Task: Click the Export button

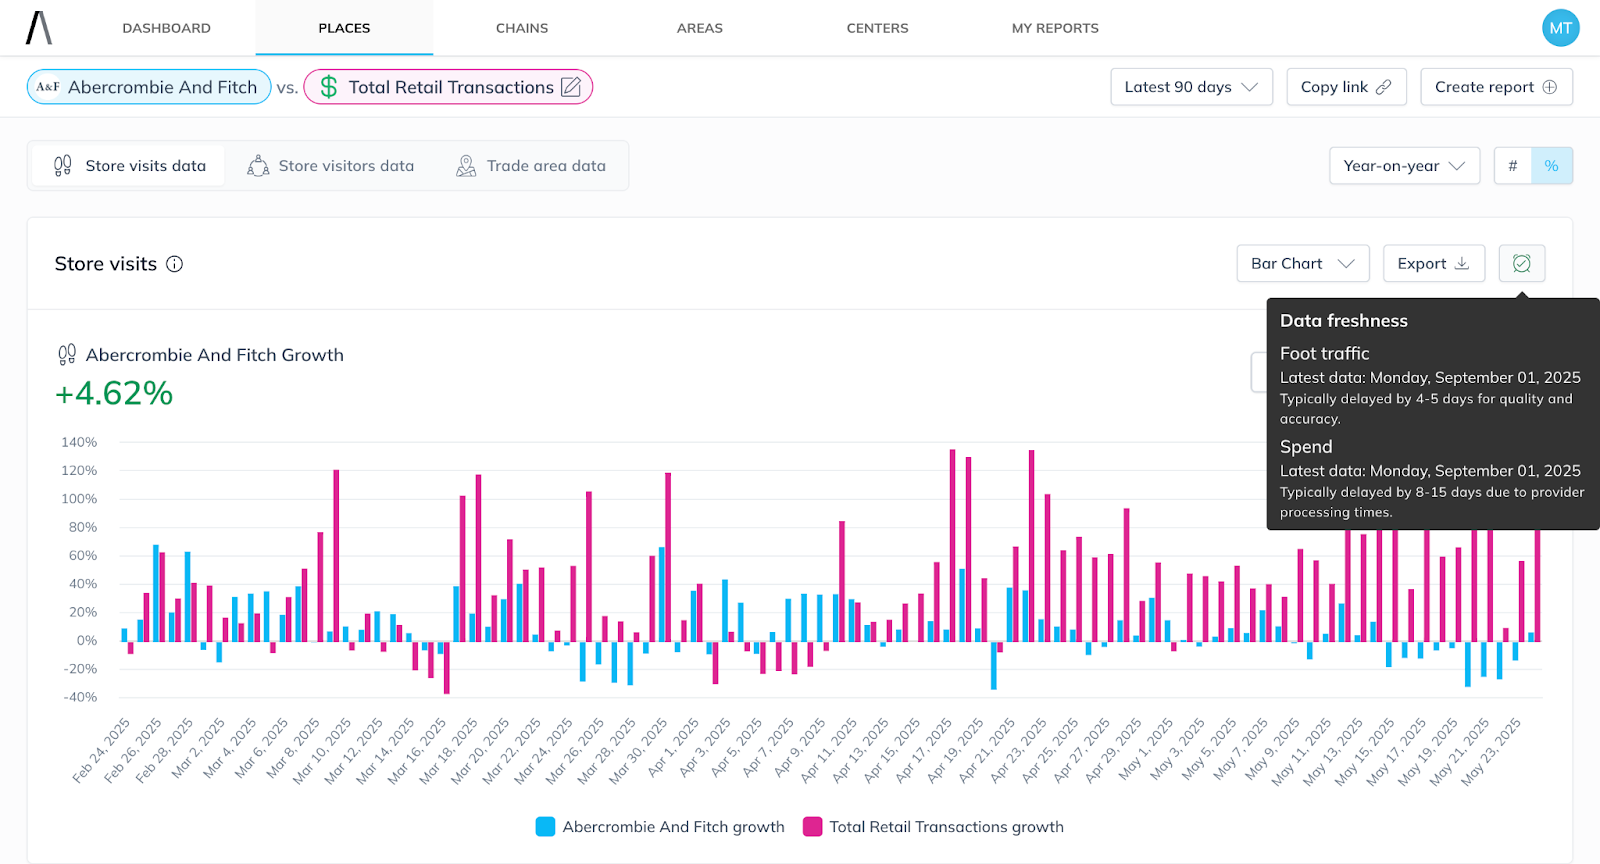Action: (x=1433, y=264)
